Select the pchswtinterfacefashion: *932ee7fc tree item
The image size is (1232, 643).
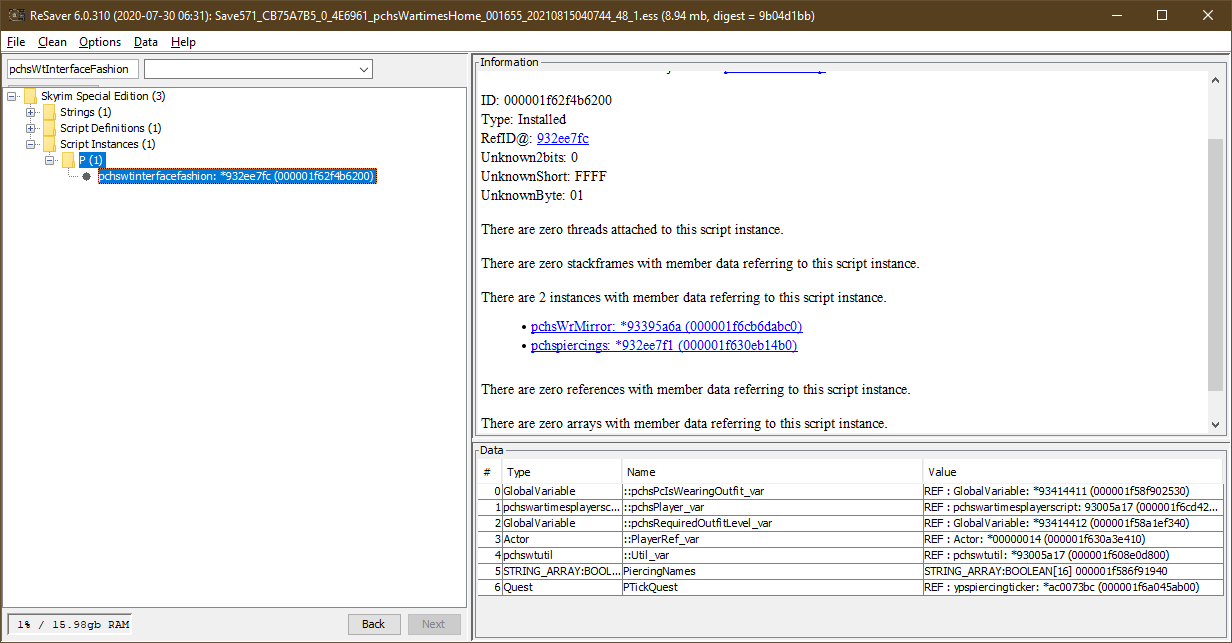pyautogui.click(x=237, y=176)
